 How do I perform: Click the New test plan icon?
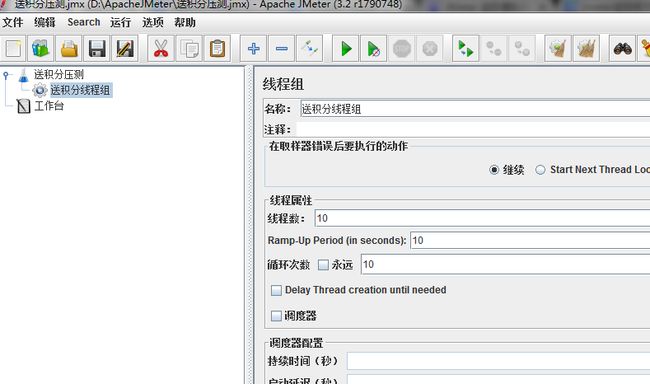point(13,49)
